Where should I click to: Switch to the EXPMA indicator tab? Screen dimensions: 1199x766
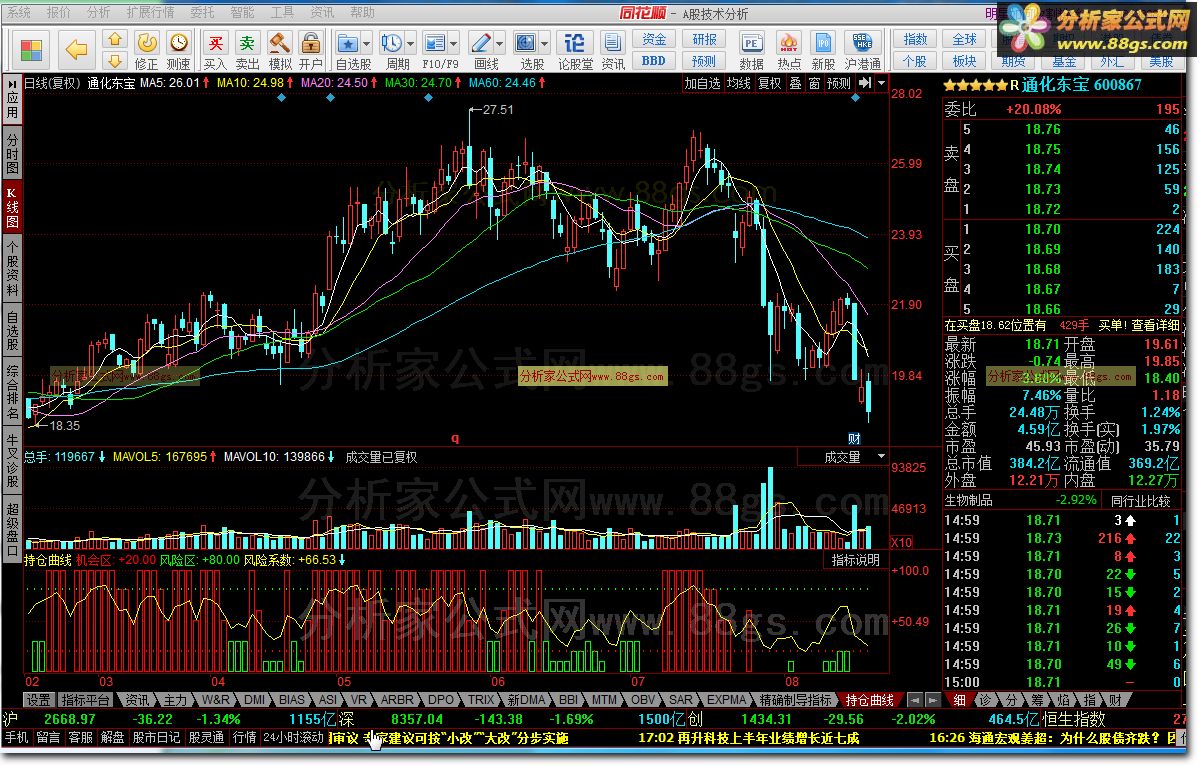tap(726, 699)
